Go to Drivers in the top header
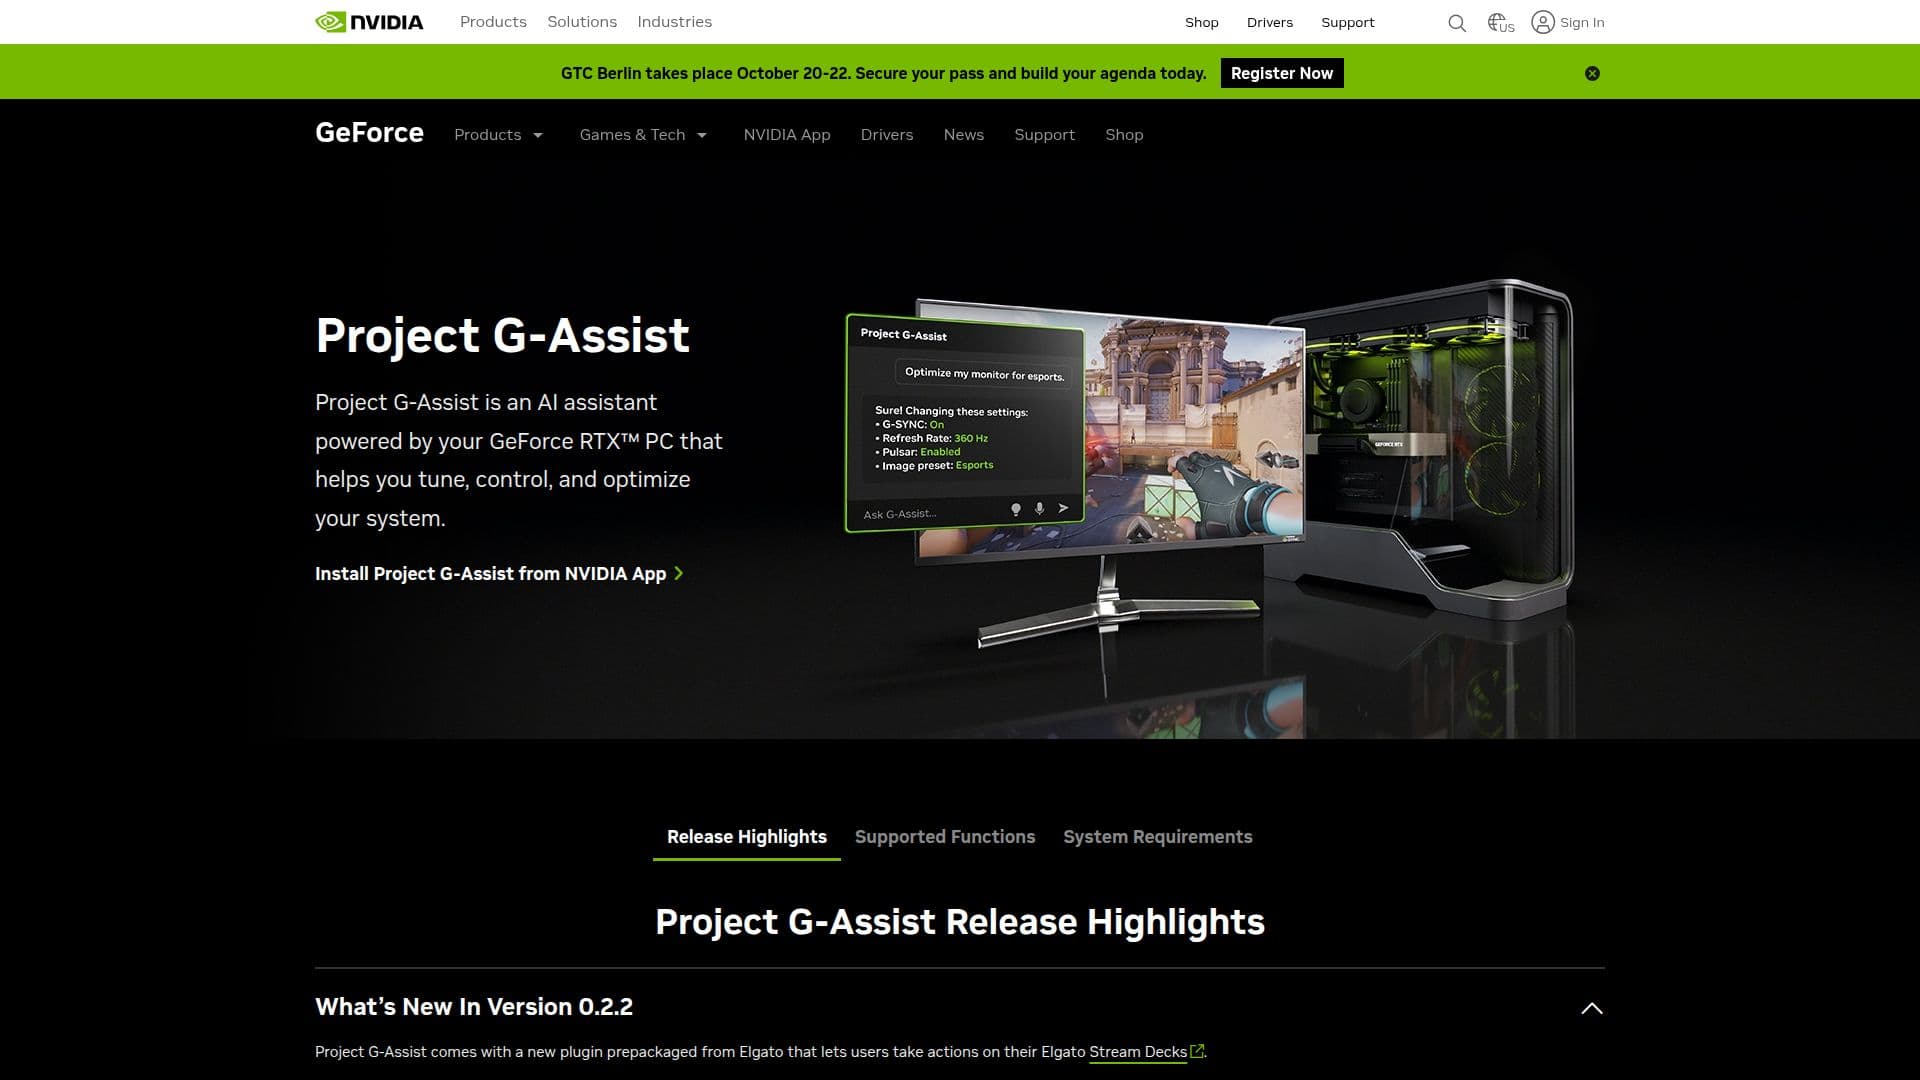1920x1080 pixels. 1270,22
